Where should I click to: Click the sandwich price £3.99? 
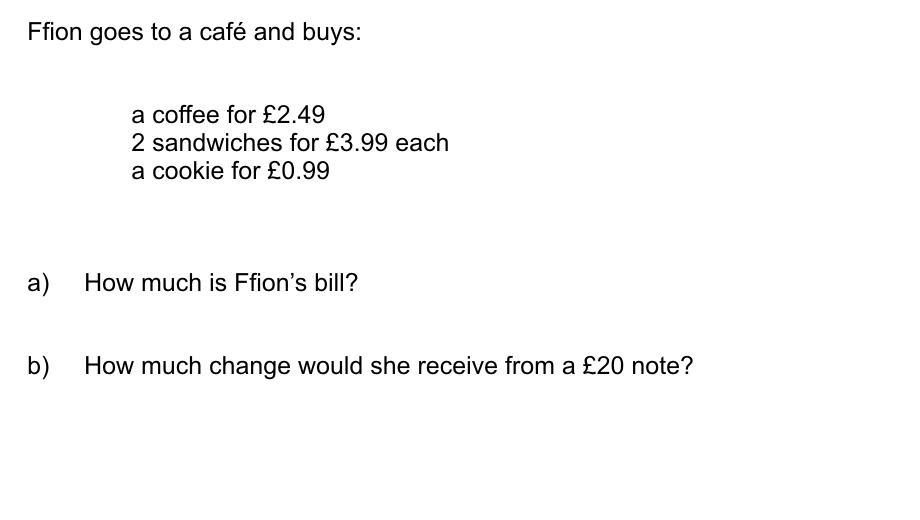pyautogui.click(x=357, y=143)
